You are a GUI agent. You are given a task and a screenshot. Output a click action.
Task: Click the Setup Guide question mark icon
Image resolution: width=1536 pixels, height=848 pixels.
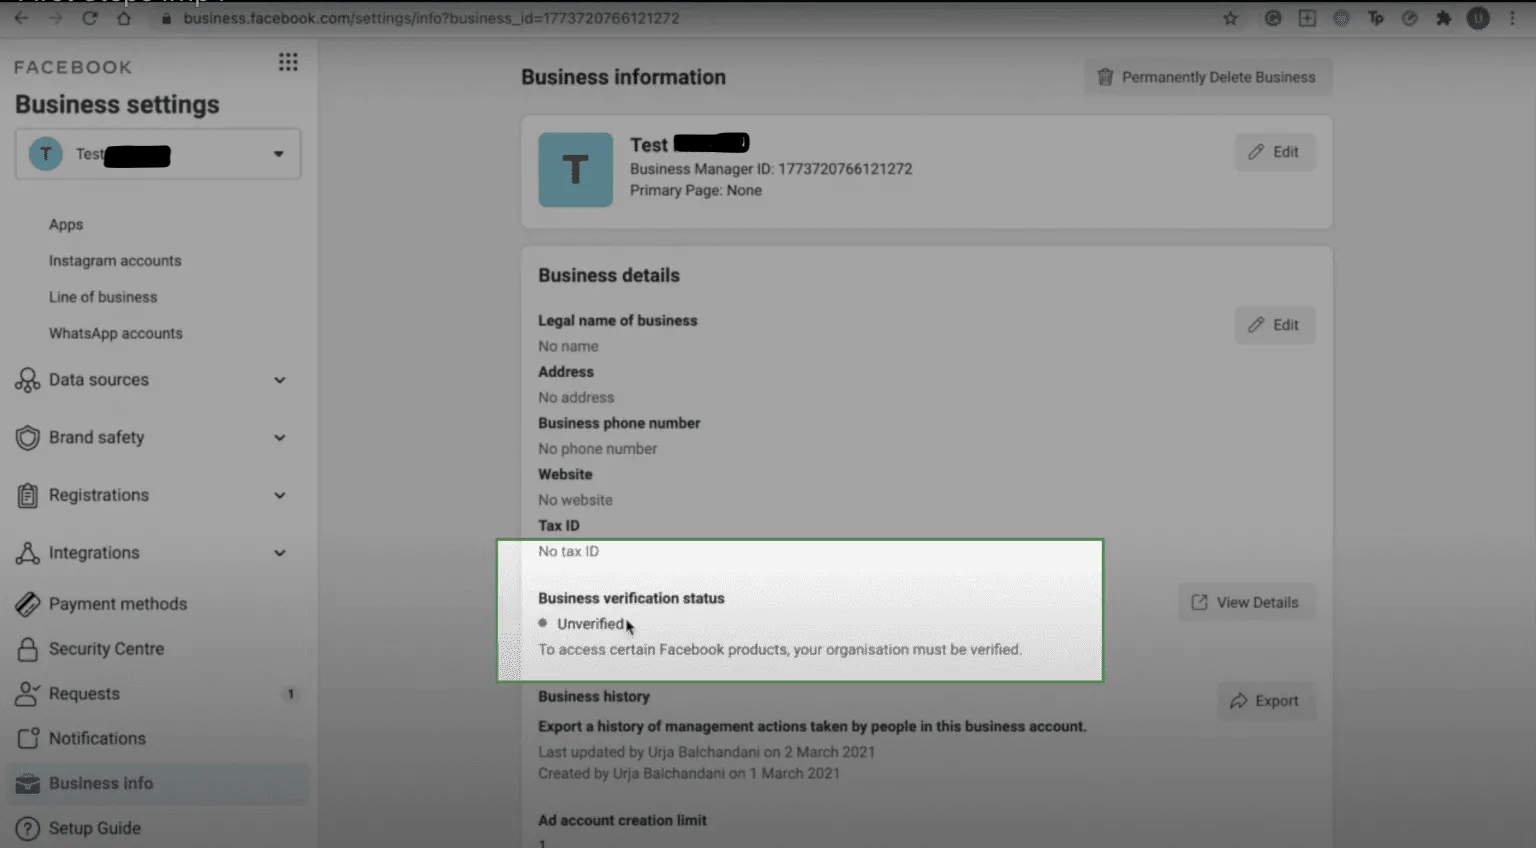click(x=28, y=828)
